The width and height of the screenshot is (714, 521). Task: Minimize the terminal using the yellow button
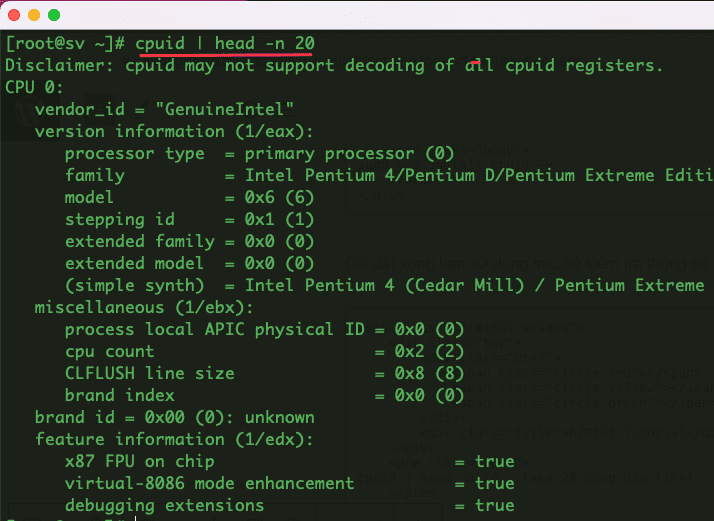(x=33, y=15)
